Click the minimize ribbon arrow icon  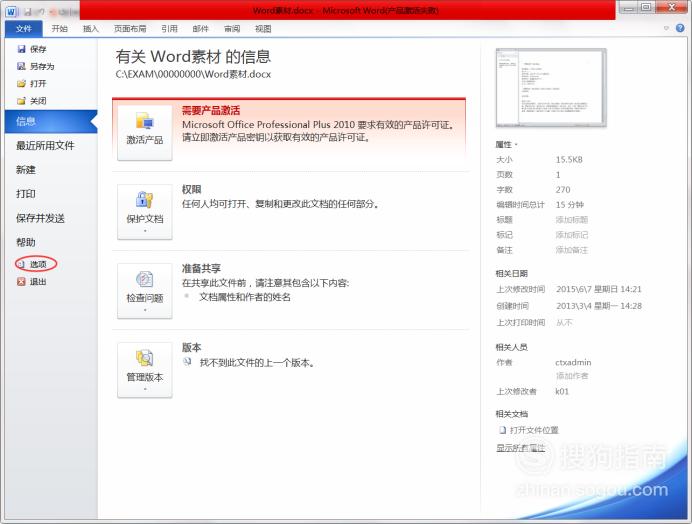pyautogui.click(x=666, y=28)
